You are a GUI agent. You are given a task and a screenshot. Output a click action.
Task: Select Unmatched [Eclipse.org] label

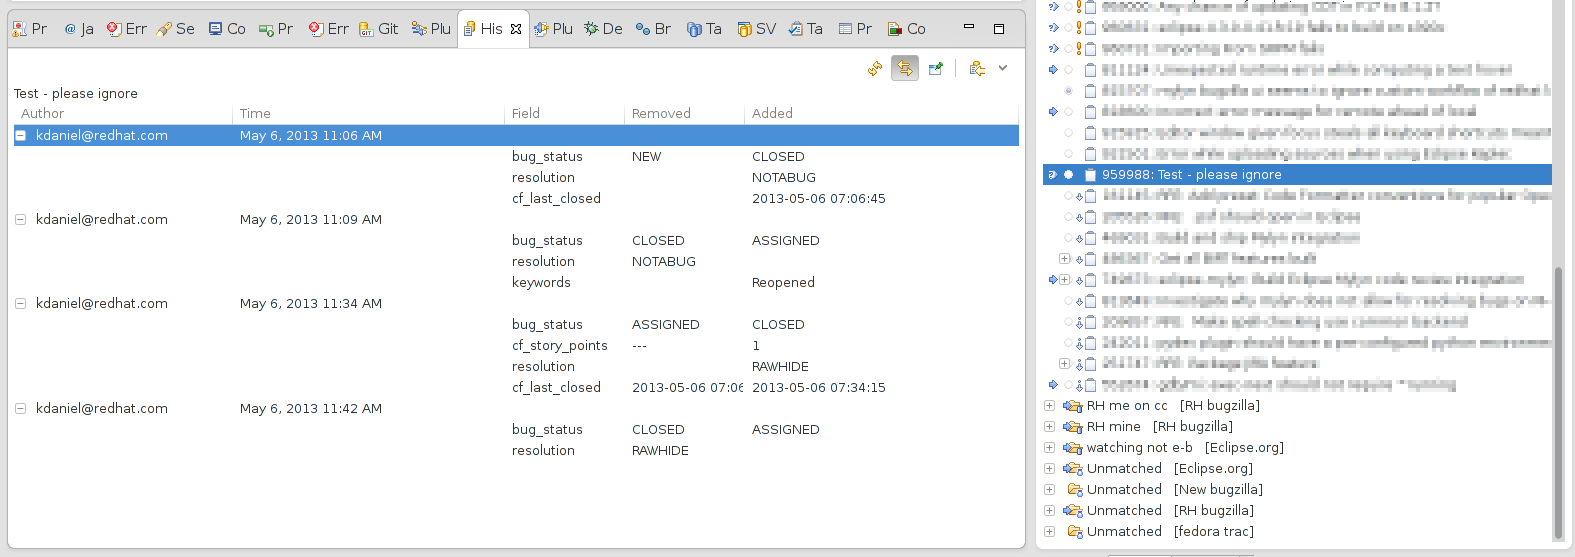pos(1170,468)
